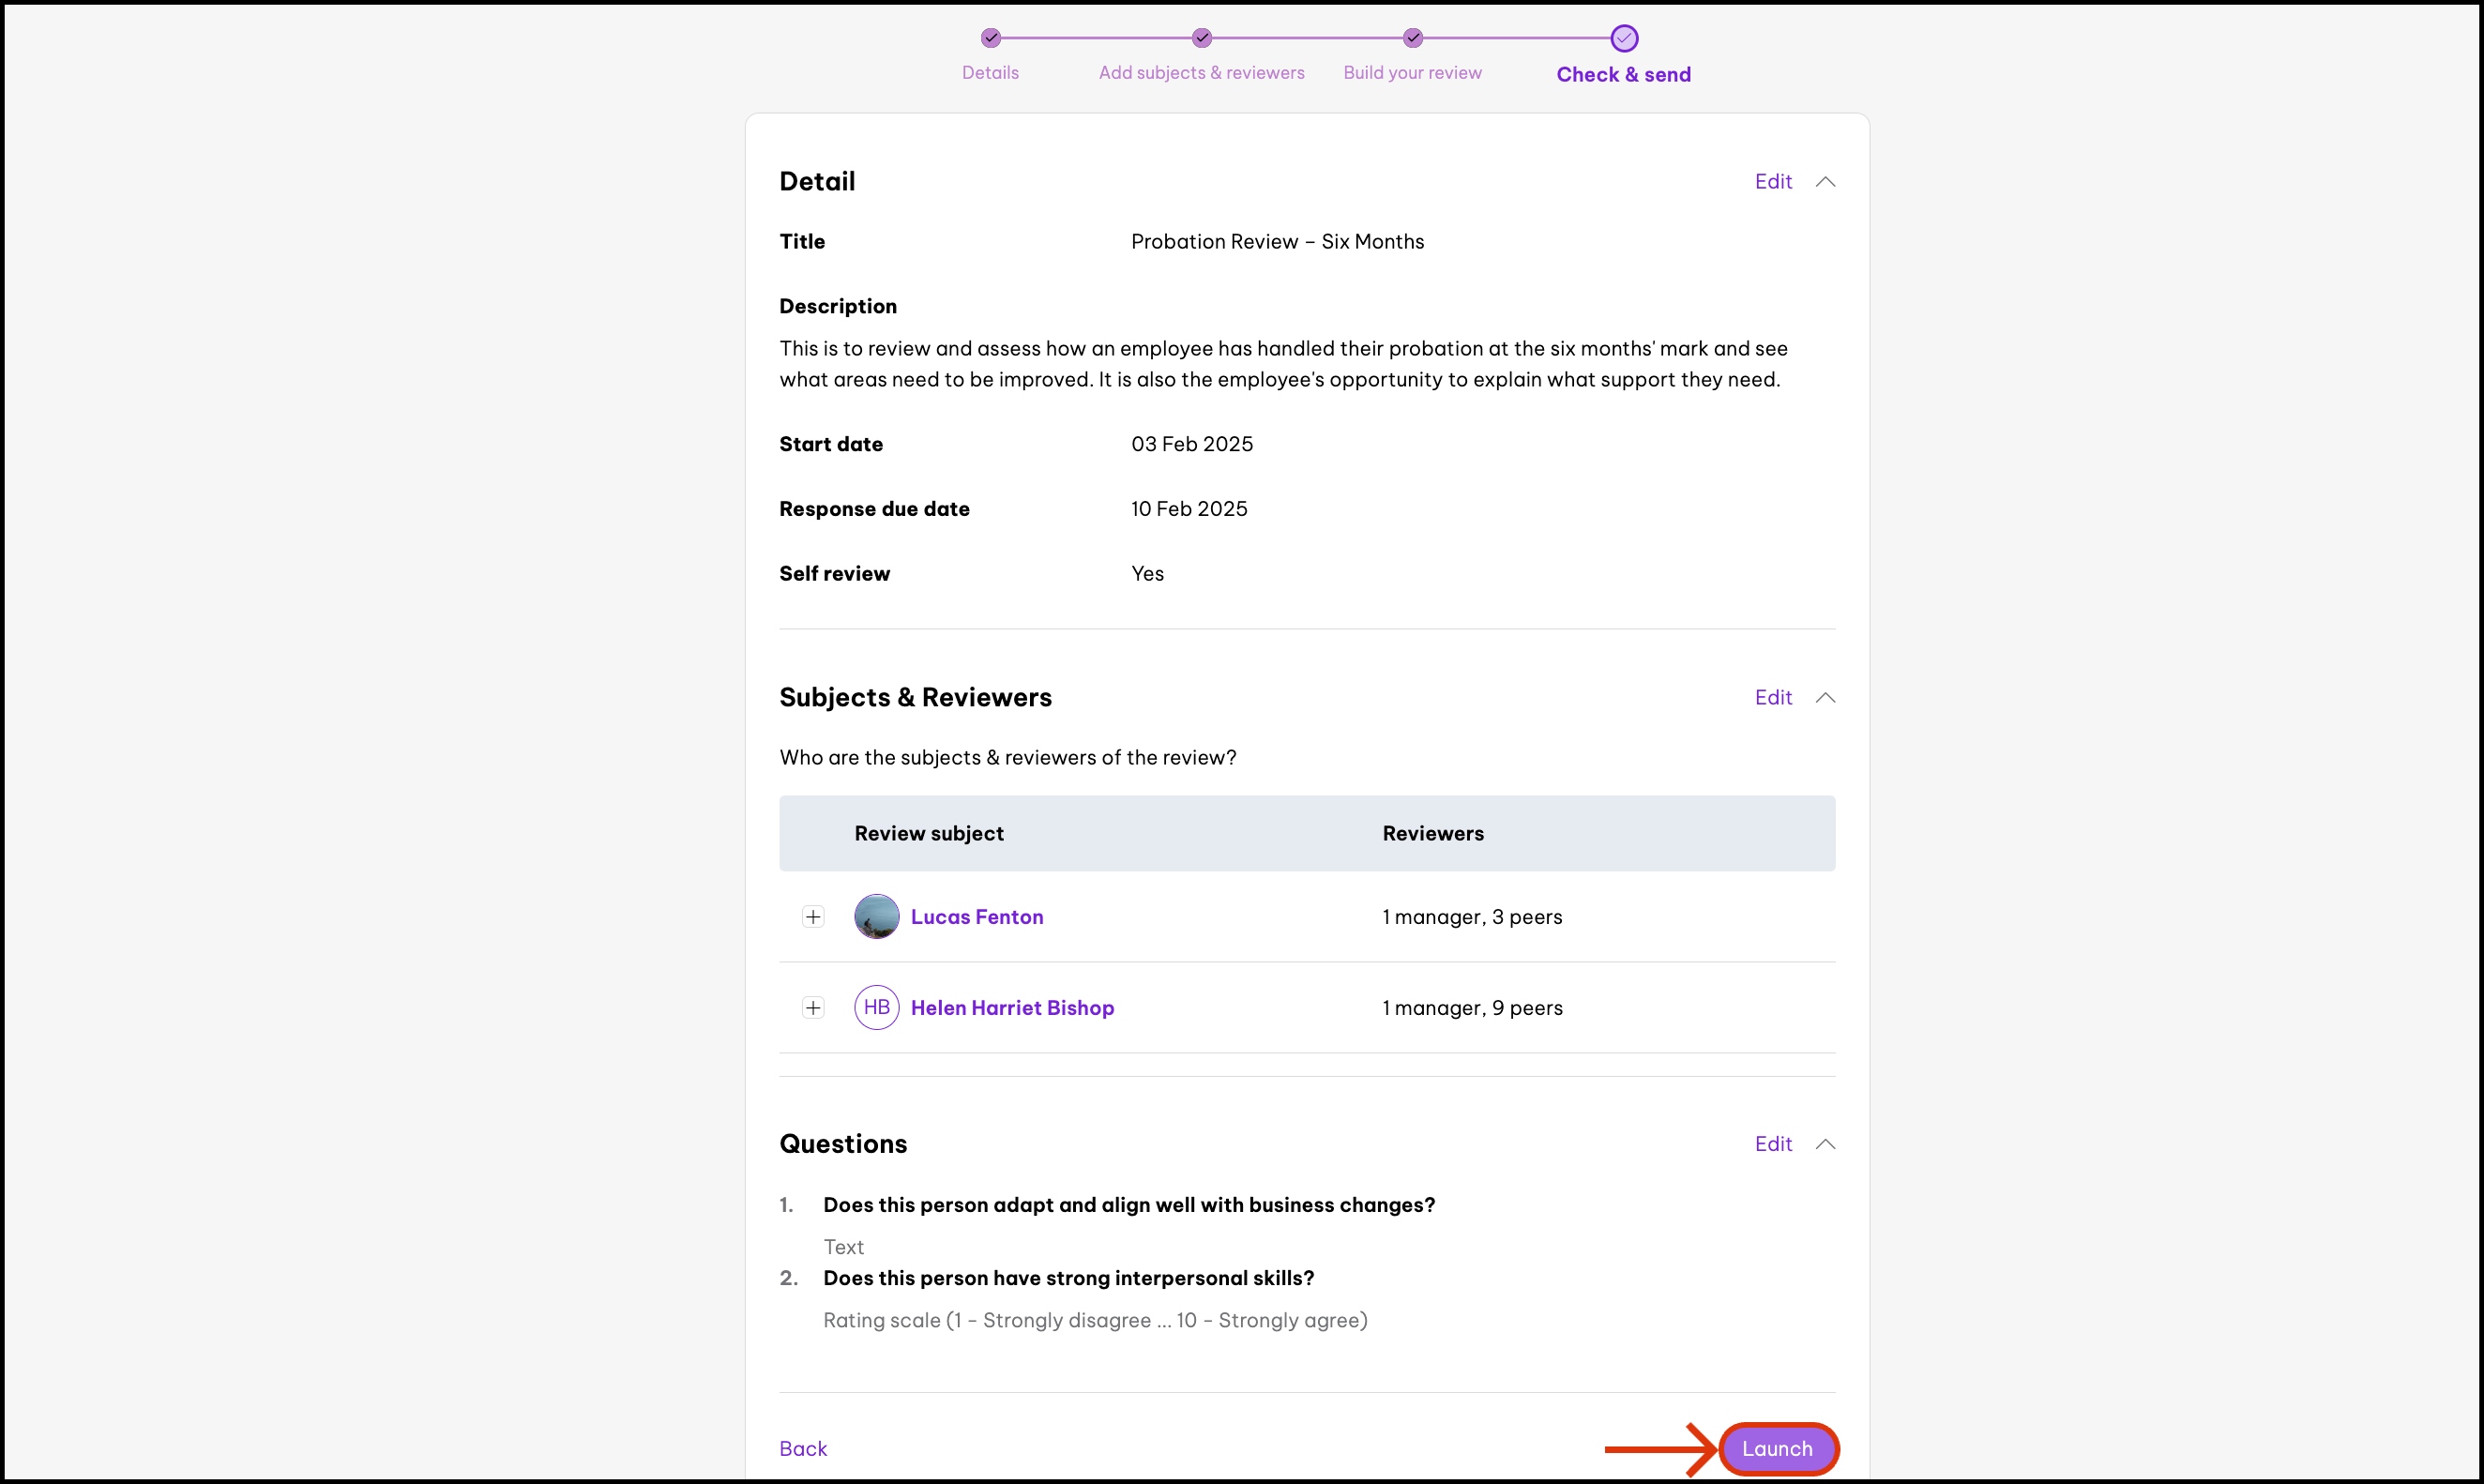Launch the probation review
Image resolution: width=2484 pixels, height=1484 pixels.
[1777, 1448]
